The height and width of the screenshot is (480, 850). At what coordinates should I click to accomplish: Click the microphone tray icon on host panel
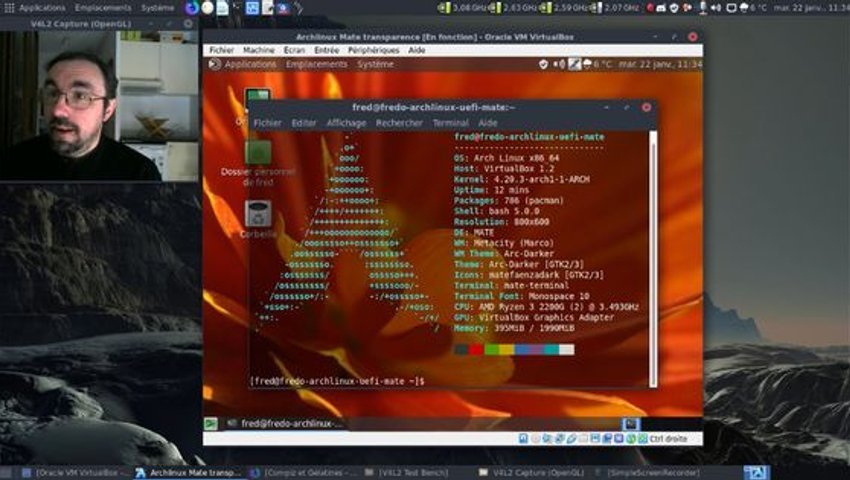(703, 8)
